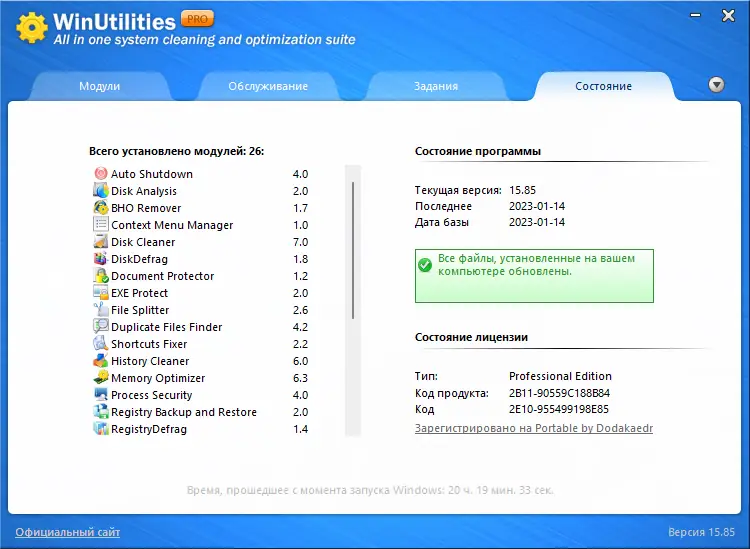Click Disk Cleaner version 7.0
Screen dimensions: 750x549
pyautogui.click(x=300, y=242)
